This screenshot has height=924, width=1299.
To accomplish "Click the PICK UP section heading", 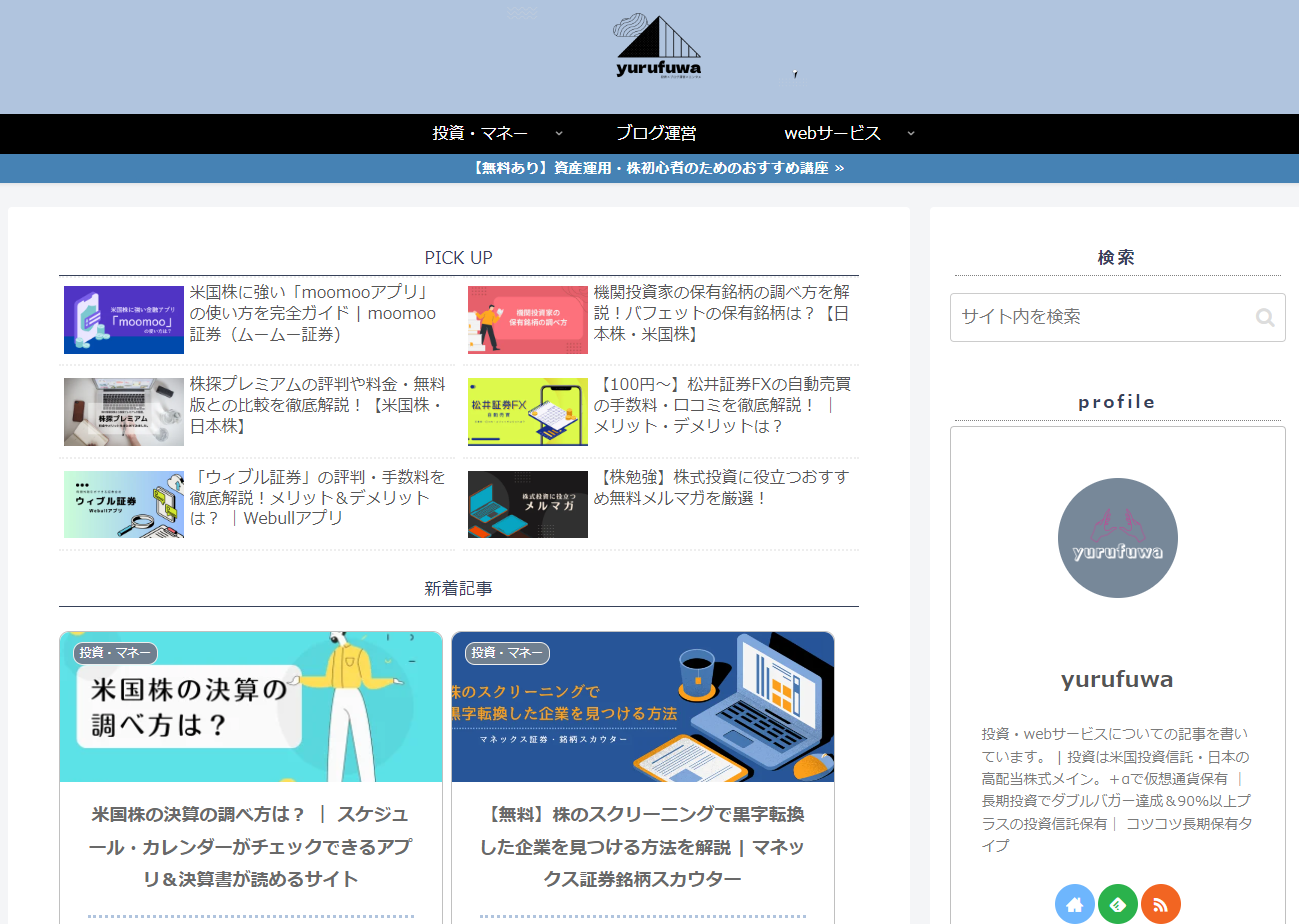I will click(459, 258).
